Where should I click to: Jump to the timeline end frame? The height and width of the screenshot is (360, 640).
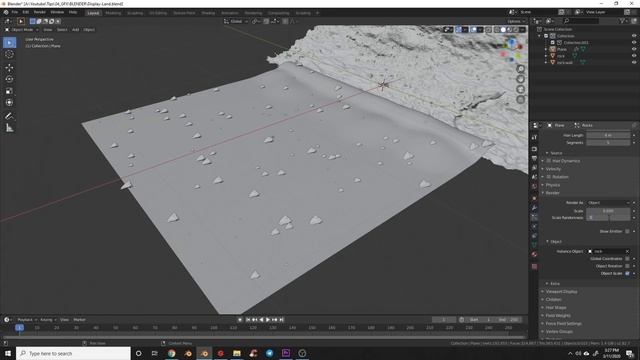point(281,320)
